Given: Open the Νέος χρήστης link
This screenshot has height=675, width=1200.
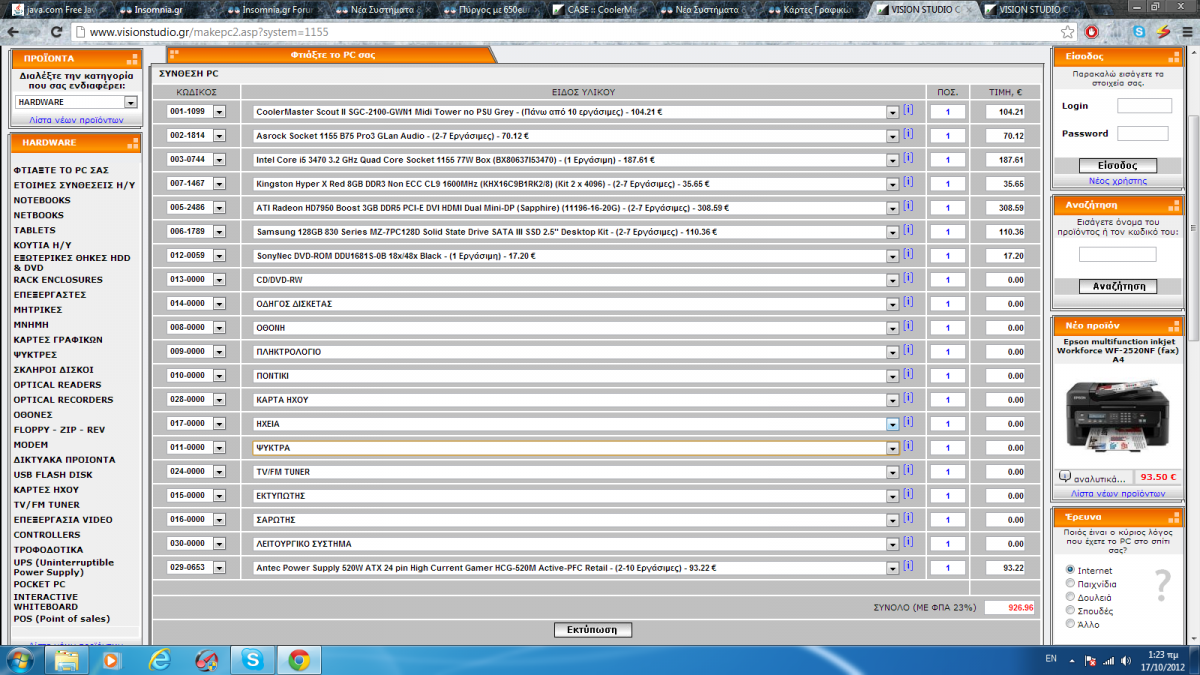Looking at the screenshot, I should click(x=1118, y=181).
